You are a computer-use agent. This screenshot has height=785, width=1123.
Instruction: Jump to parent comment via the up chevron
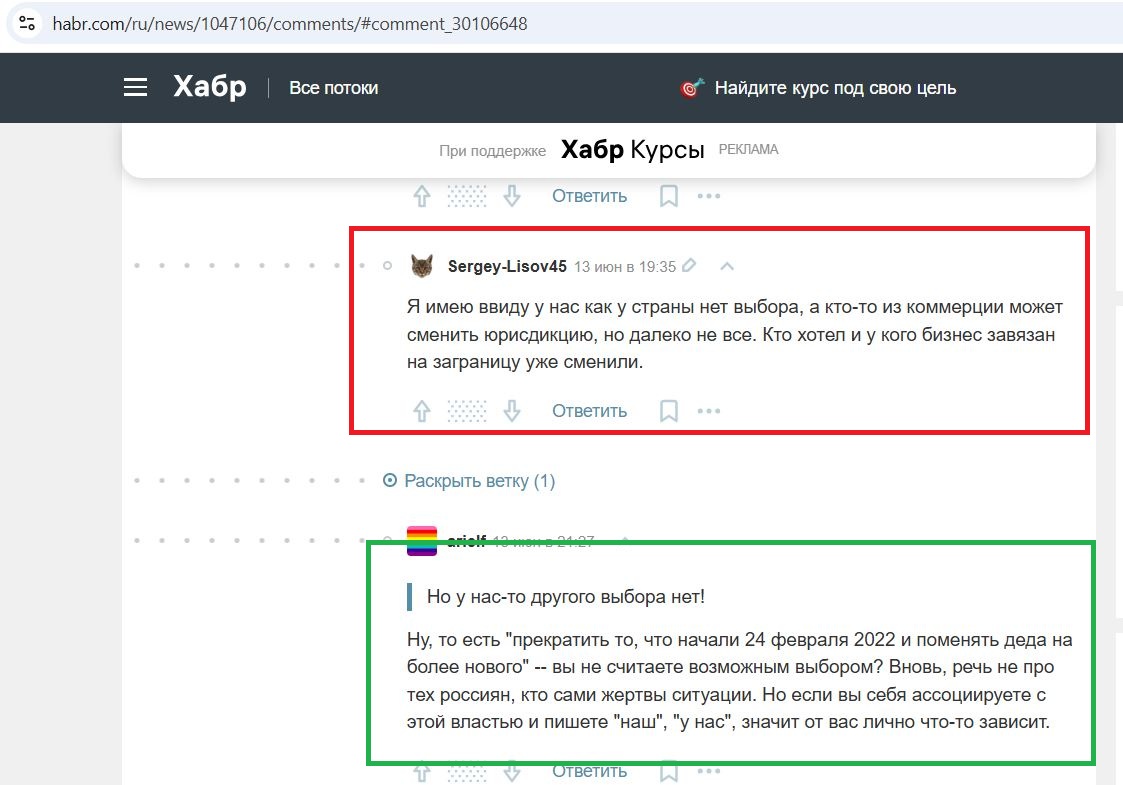click(727, 266)
